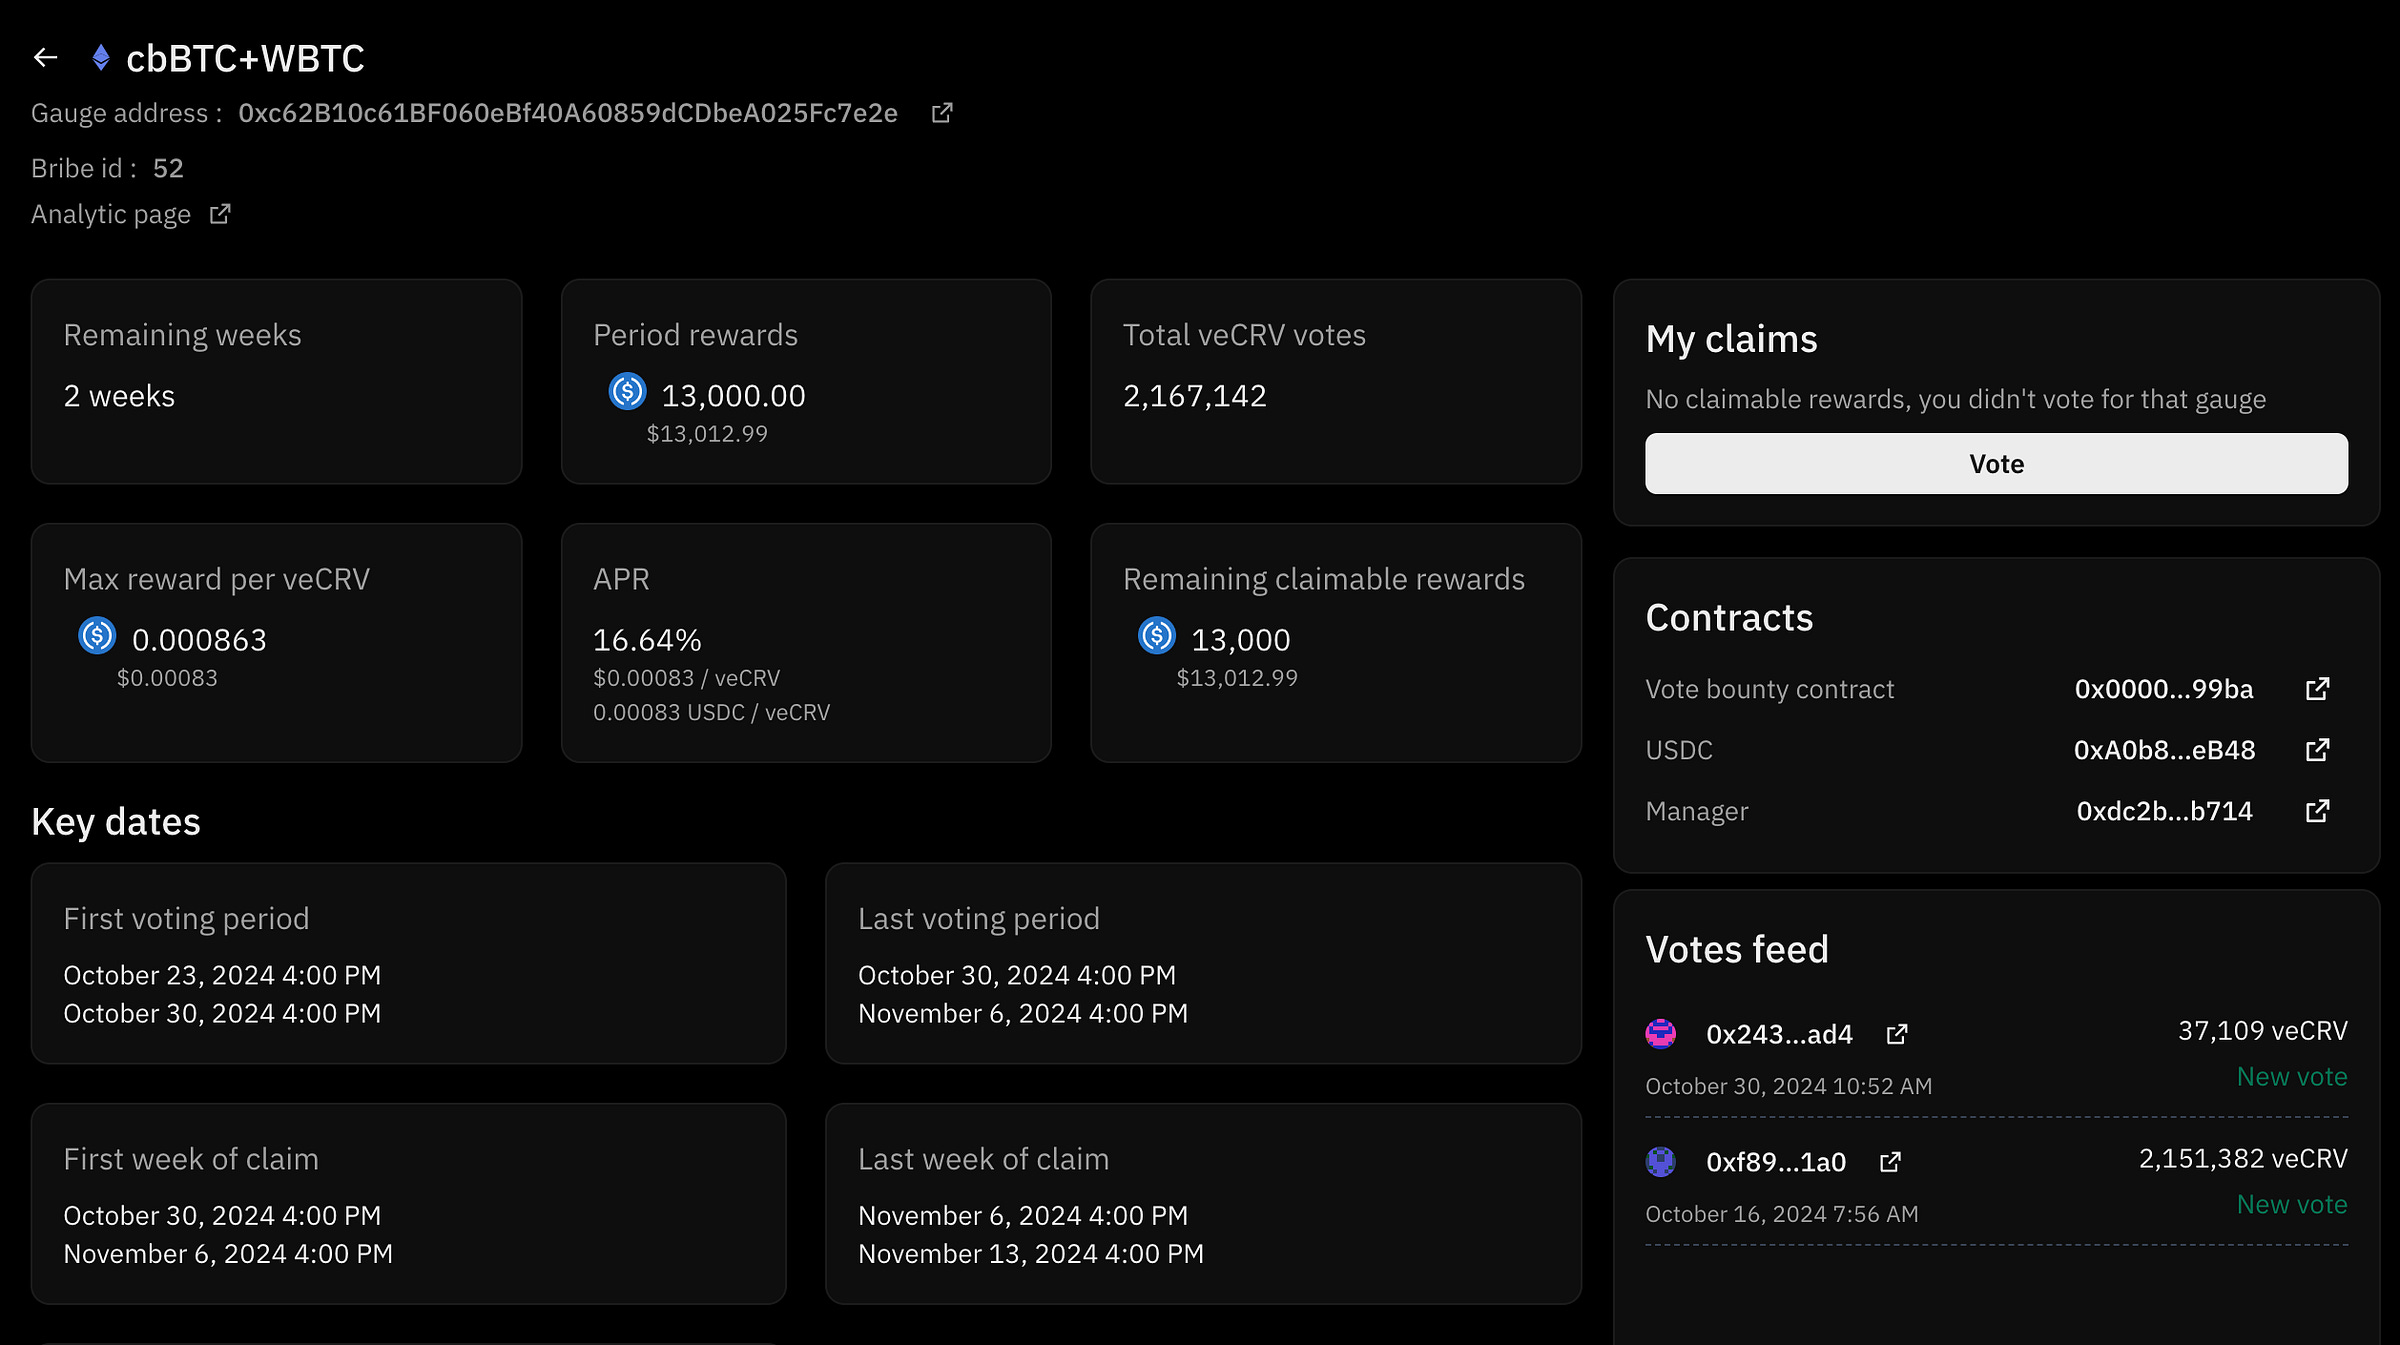Viewport: 2400px width, 1345px height.
Task: Click voter address 0xf89...1a0
Action: click(x=1776, y=1162)
